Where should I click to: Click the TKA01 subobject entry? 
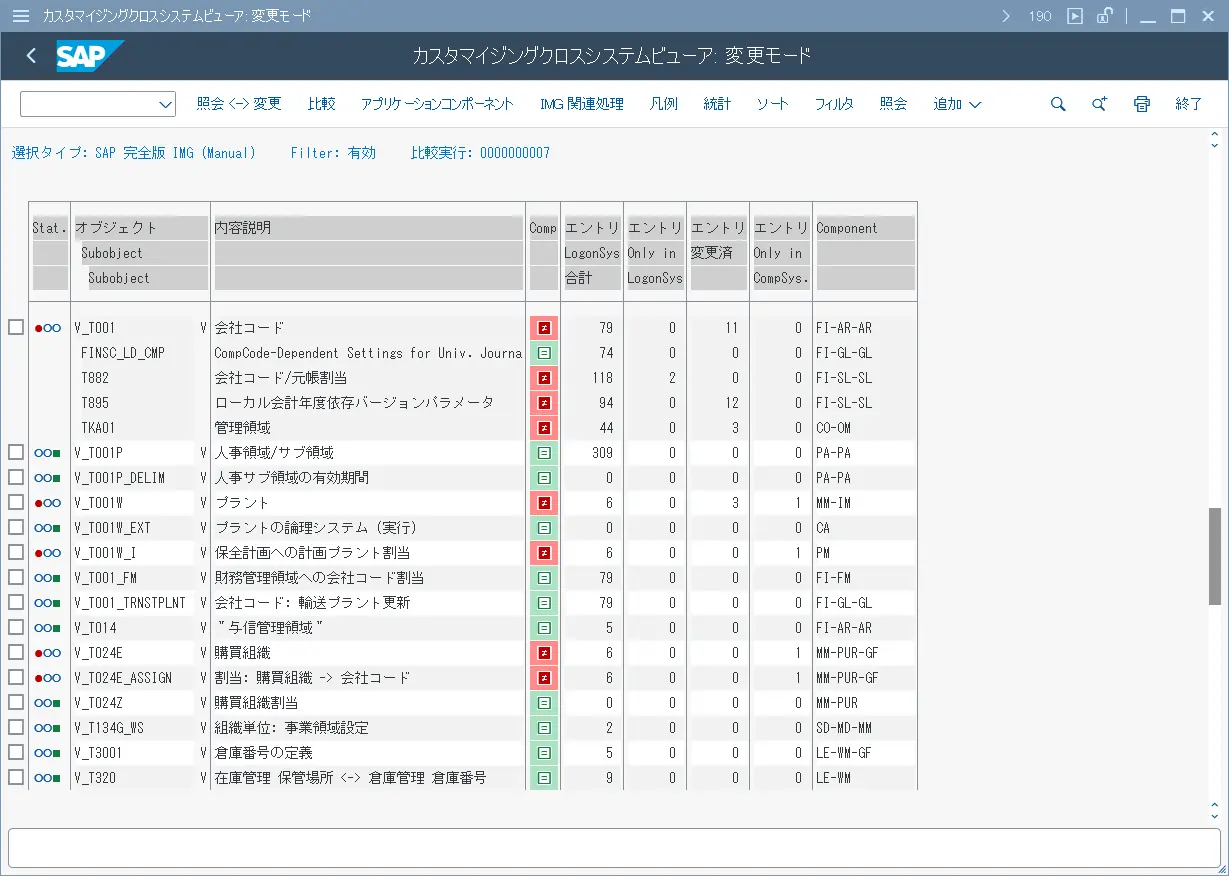point(98,428)
